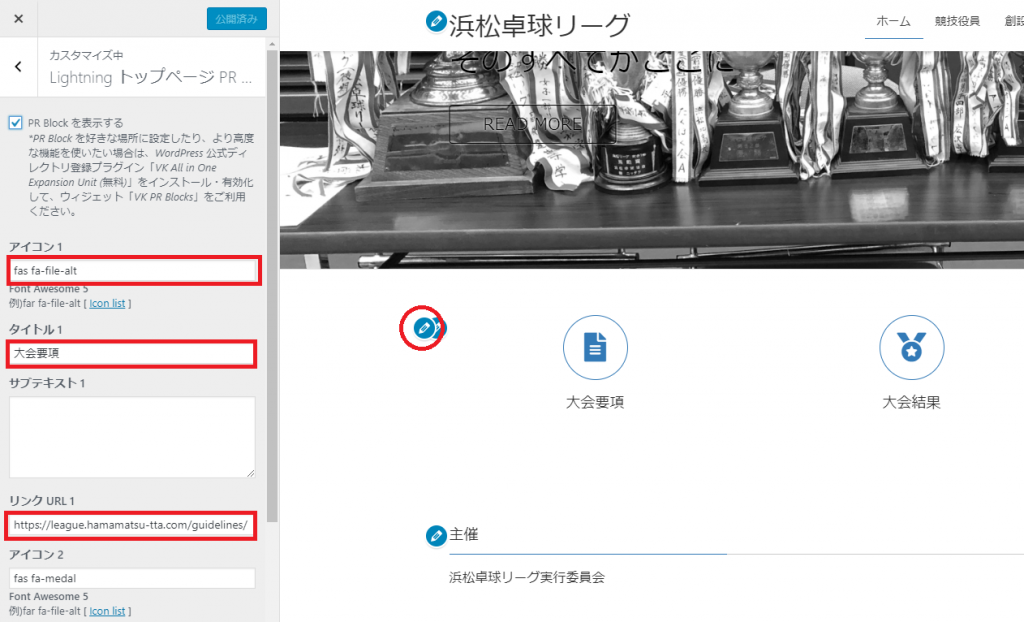Viewport: 1024px width, 622px height.
Task: Click the READ MORE button on hero image
Action: pyautogui.click(x=531, y=124)
